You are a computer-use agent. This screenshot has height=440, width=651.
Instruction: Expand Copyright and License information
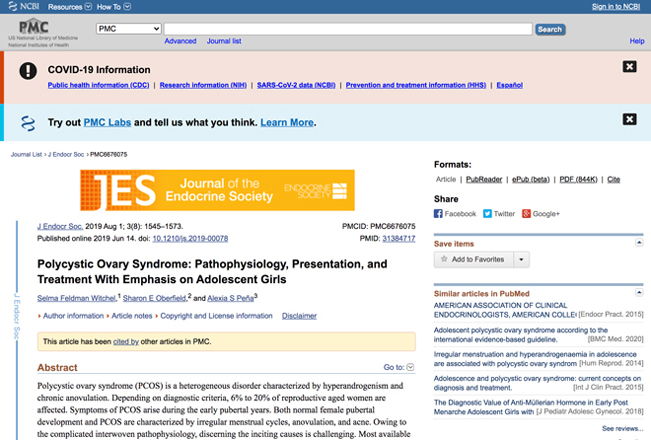pyautogui.click(x=214, y=316)
